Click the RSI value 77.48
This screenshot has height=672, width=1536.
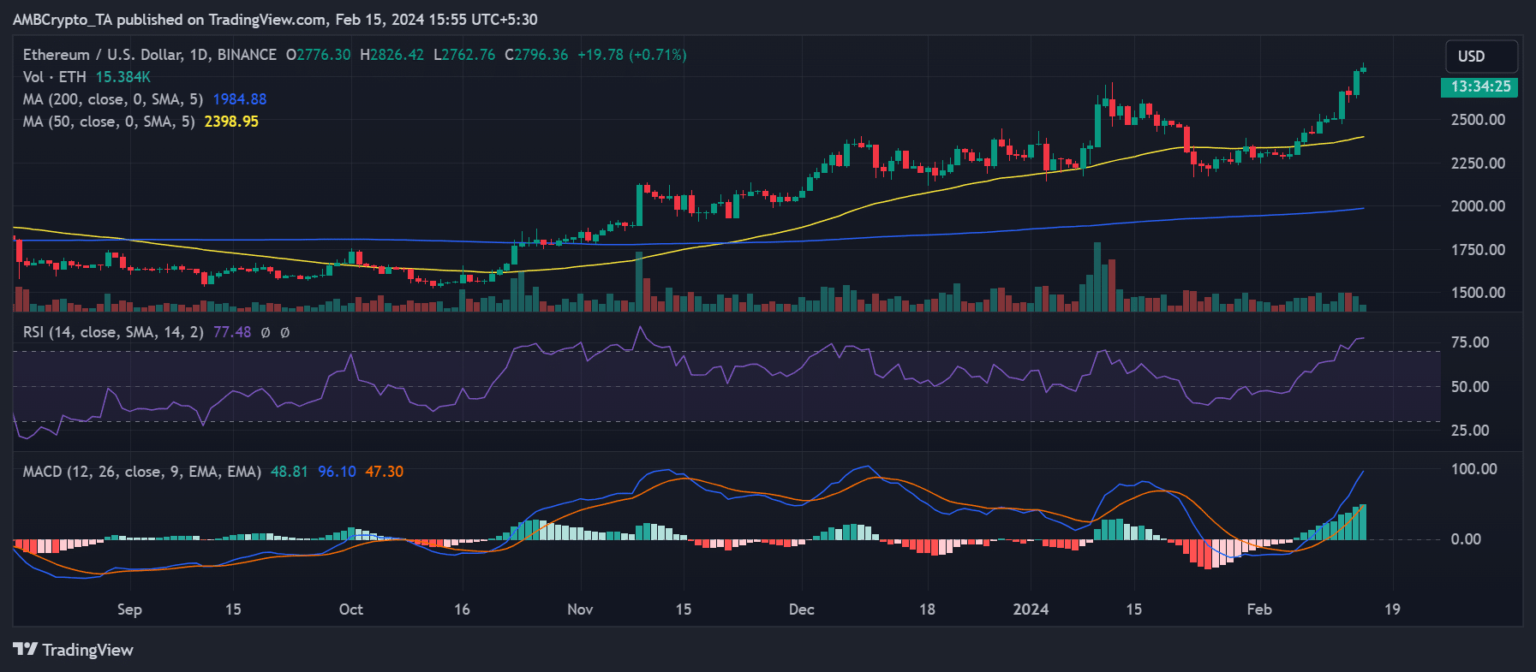tap(232, 332)
